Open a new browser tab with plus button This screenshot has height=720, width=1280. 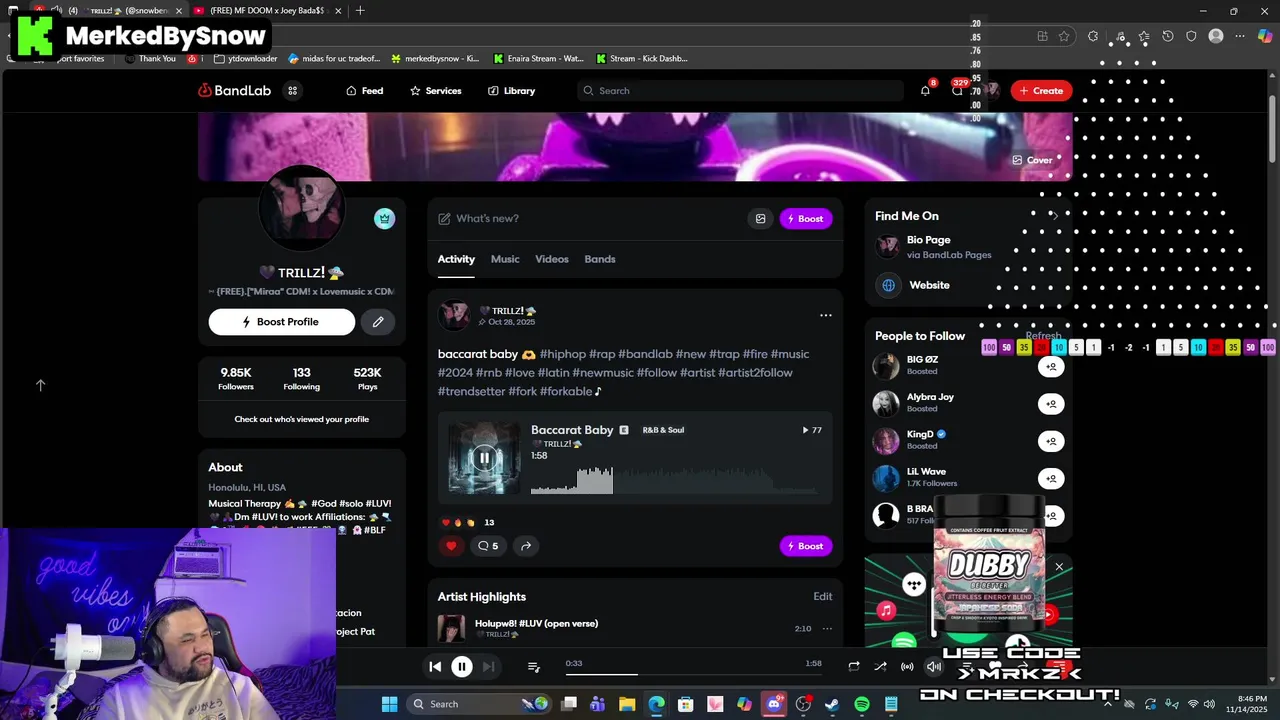click(360, 11)
